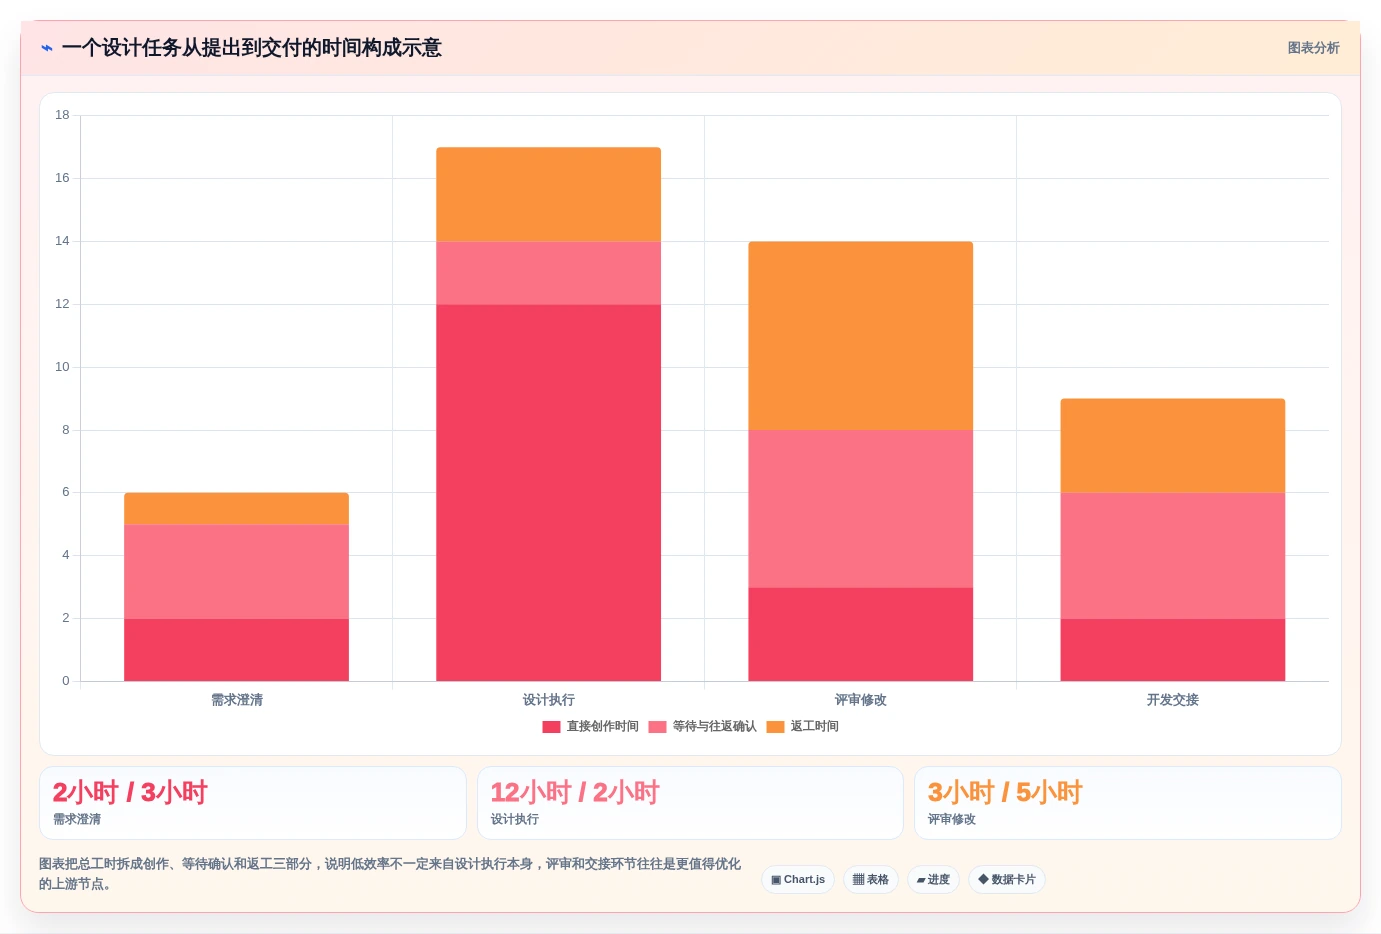Click 评审修改 orange rework segment
Viewport: 1381px width, 934px height.
[x=860, y=336]
